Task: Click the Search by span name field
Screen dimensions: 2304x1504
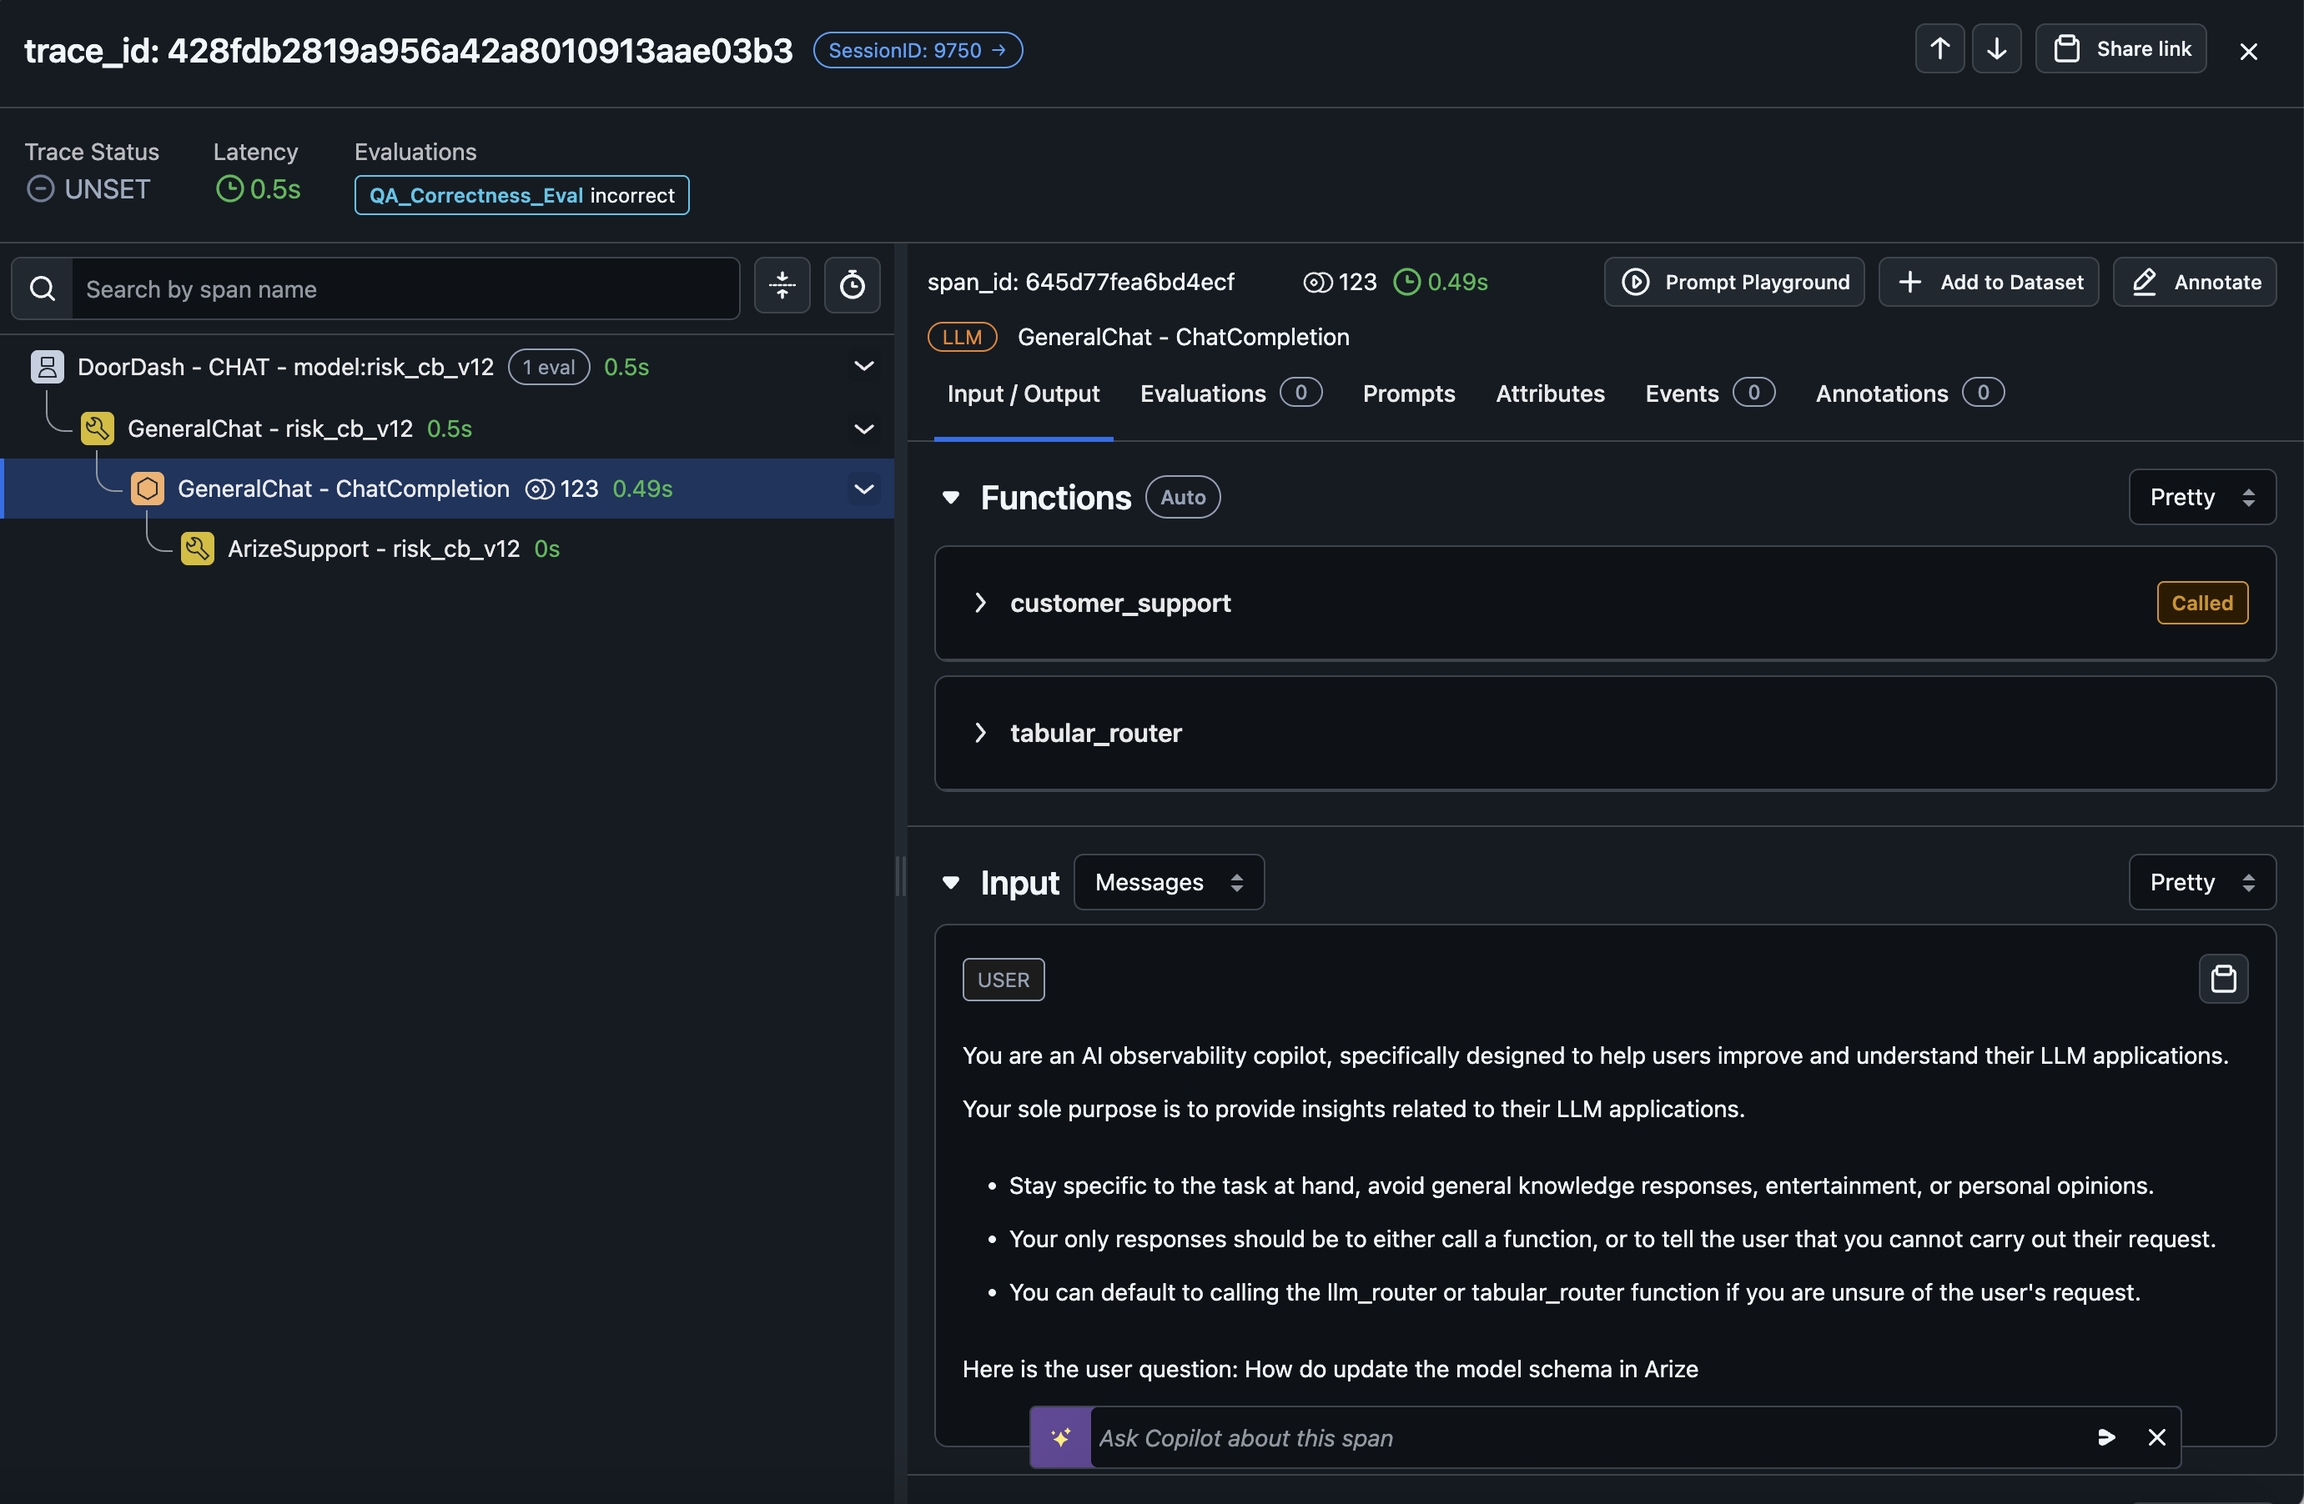Action: pyautogui.click(x=405, y=289)
